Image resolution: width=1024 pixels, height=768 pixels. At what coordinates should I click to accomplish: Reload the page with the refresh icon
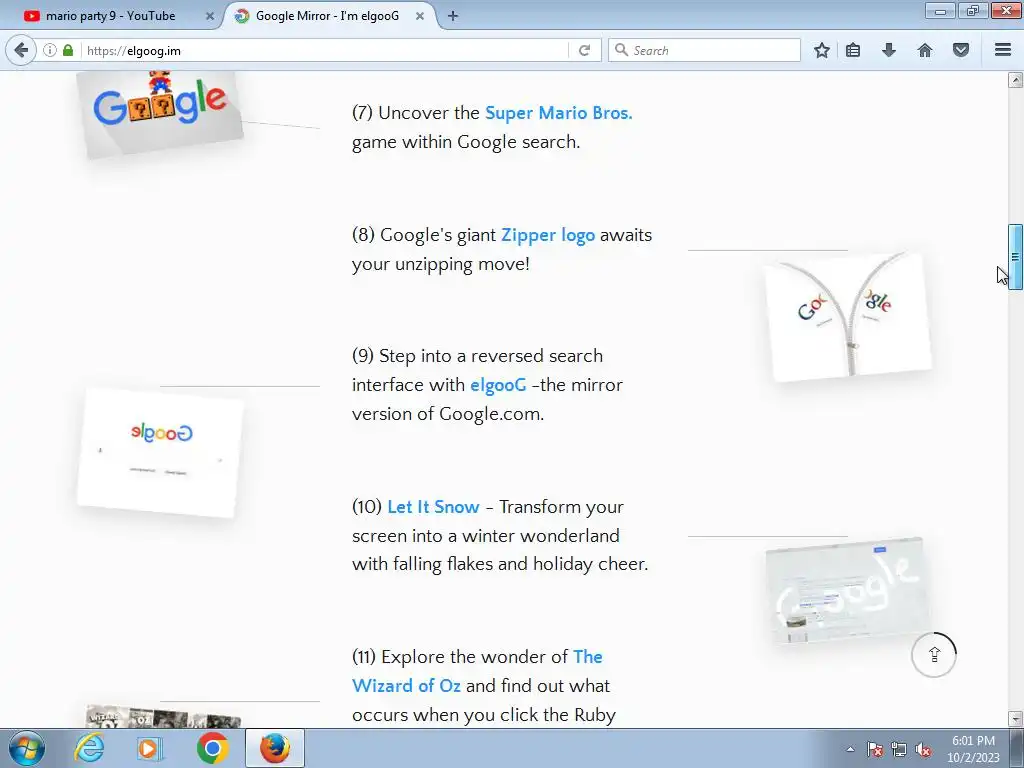pyautogui.click(x=584, y=50)
